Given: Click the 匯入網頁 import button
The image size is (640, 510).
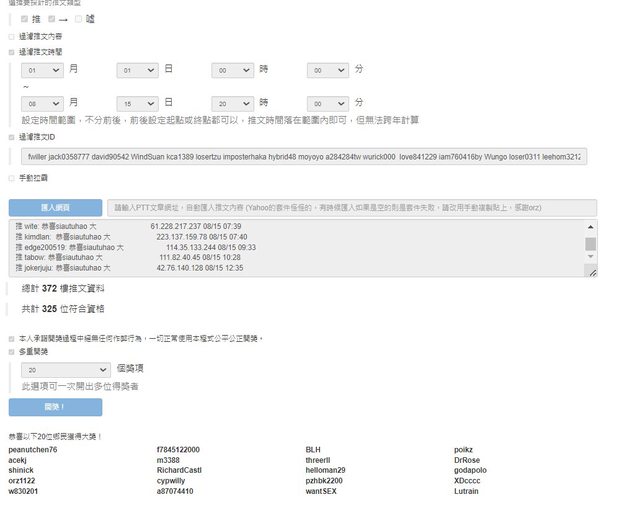Looking at the screenshot, I should pyautogui.click(x=55, y=208).
